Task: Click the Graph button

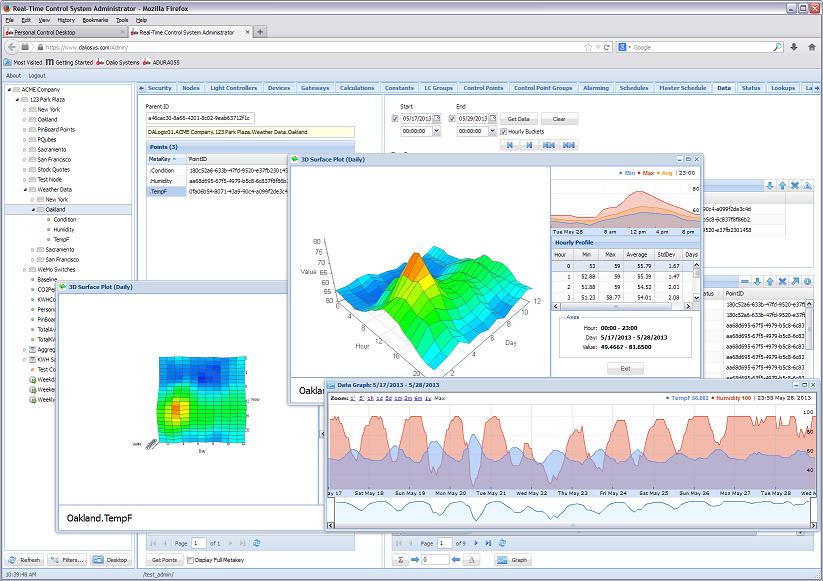Action: coord(513,560)
